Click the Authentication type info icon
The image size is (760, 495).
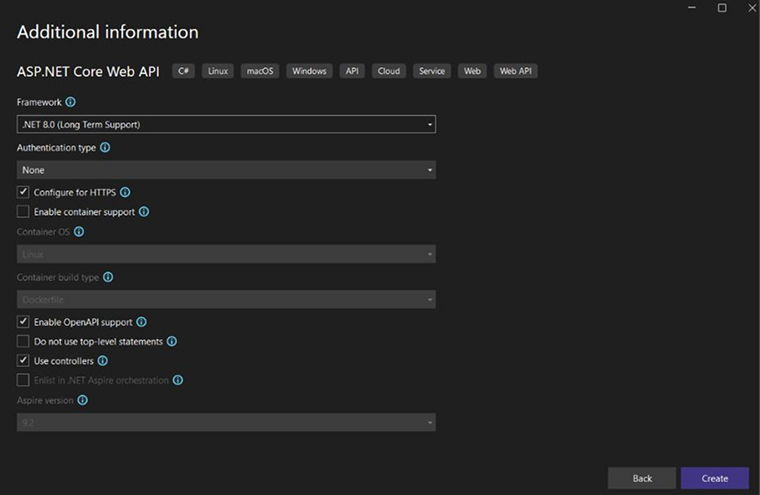point(105,147)
